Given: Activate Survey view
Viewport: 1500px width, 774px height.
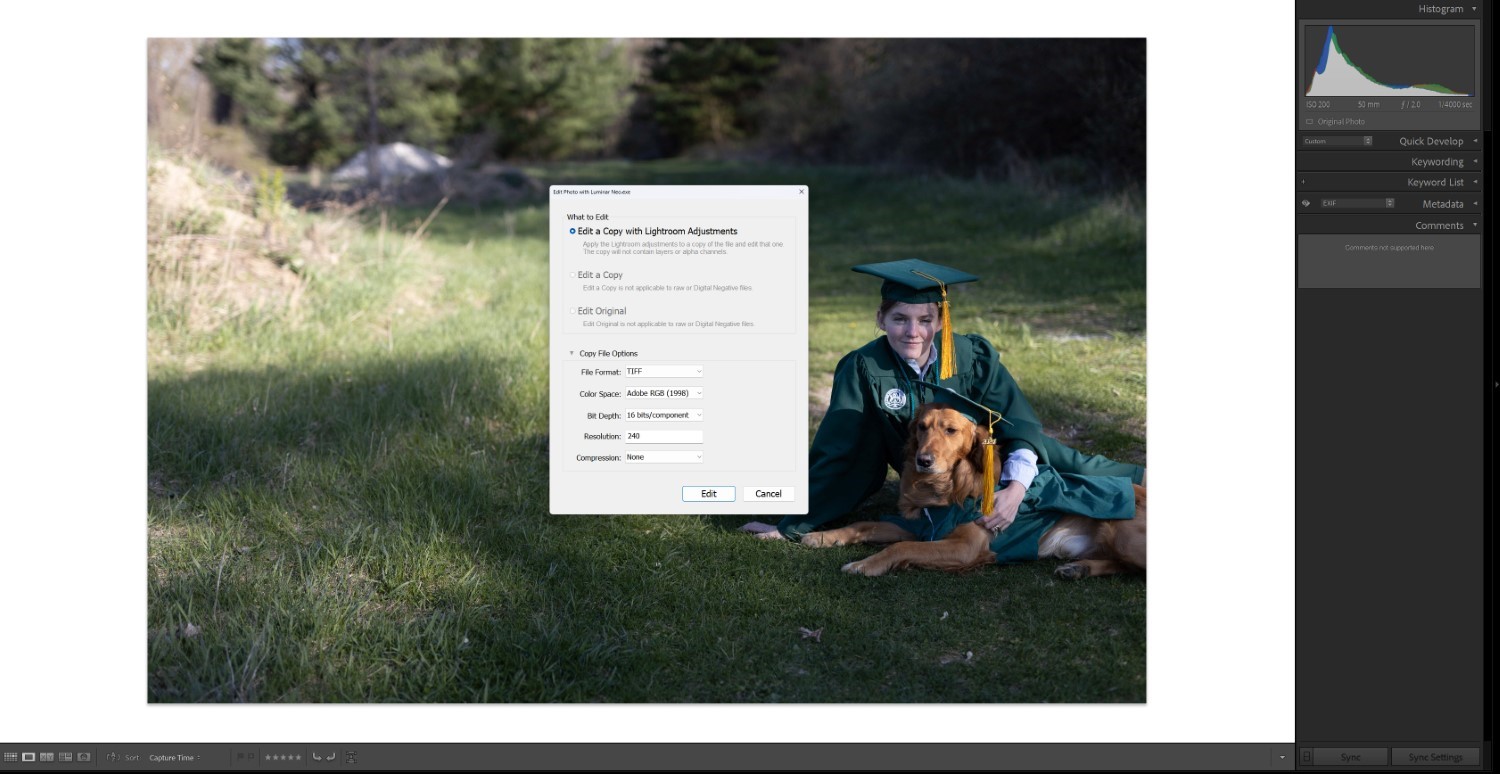Looking at the screenshot, I should click(x=64, y=757).
